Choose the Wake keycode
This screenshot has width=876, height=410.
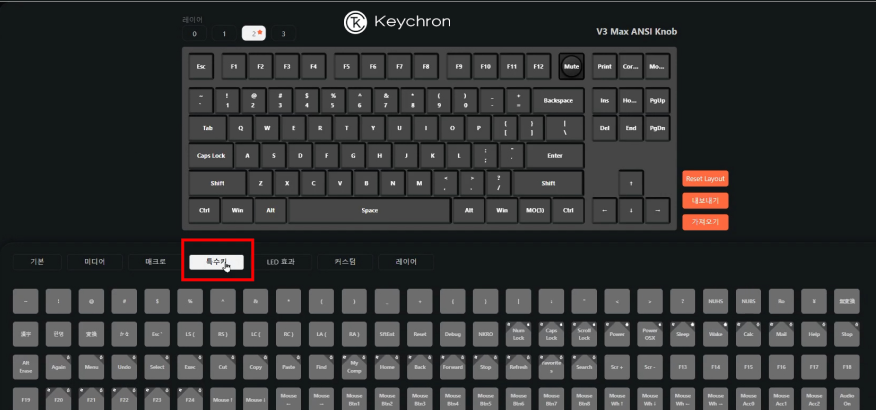715,334
